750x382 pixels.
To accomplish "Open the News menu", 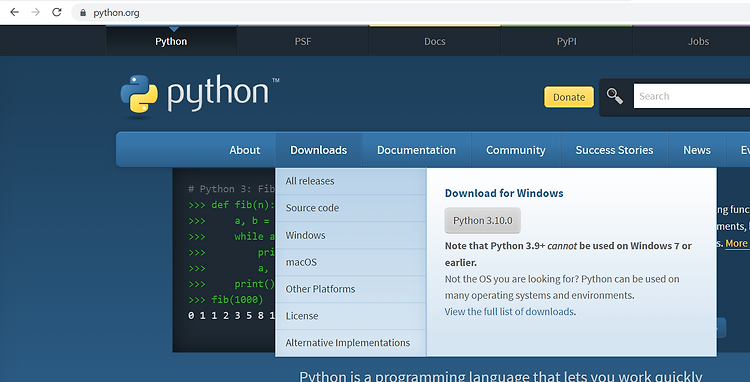I will click(697, 150).
